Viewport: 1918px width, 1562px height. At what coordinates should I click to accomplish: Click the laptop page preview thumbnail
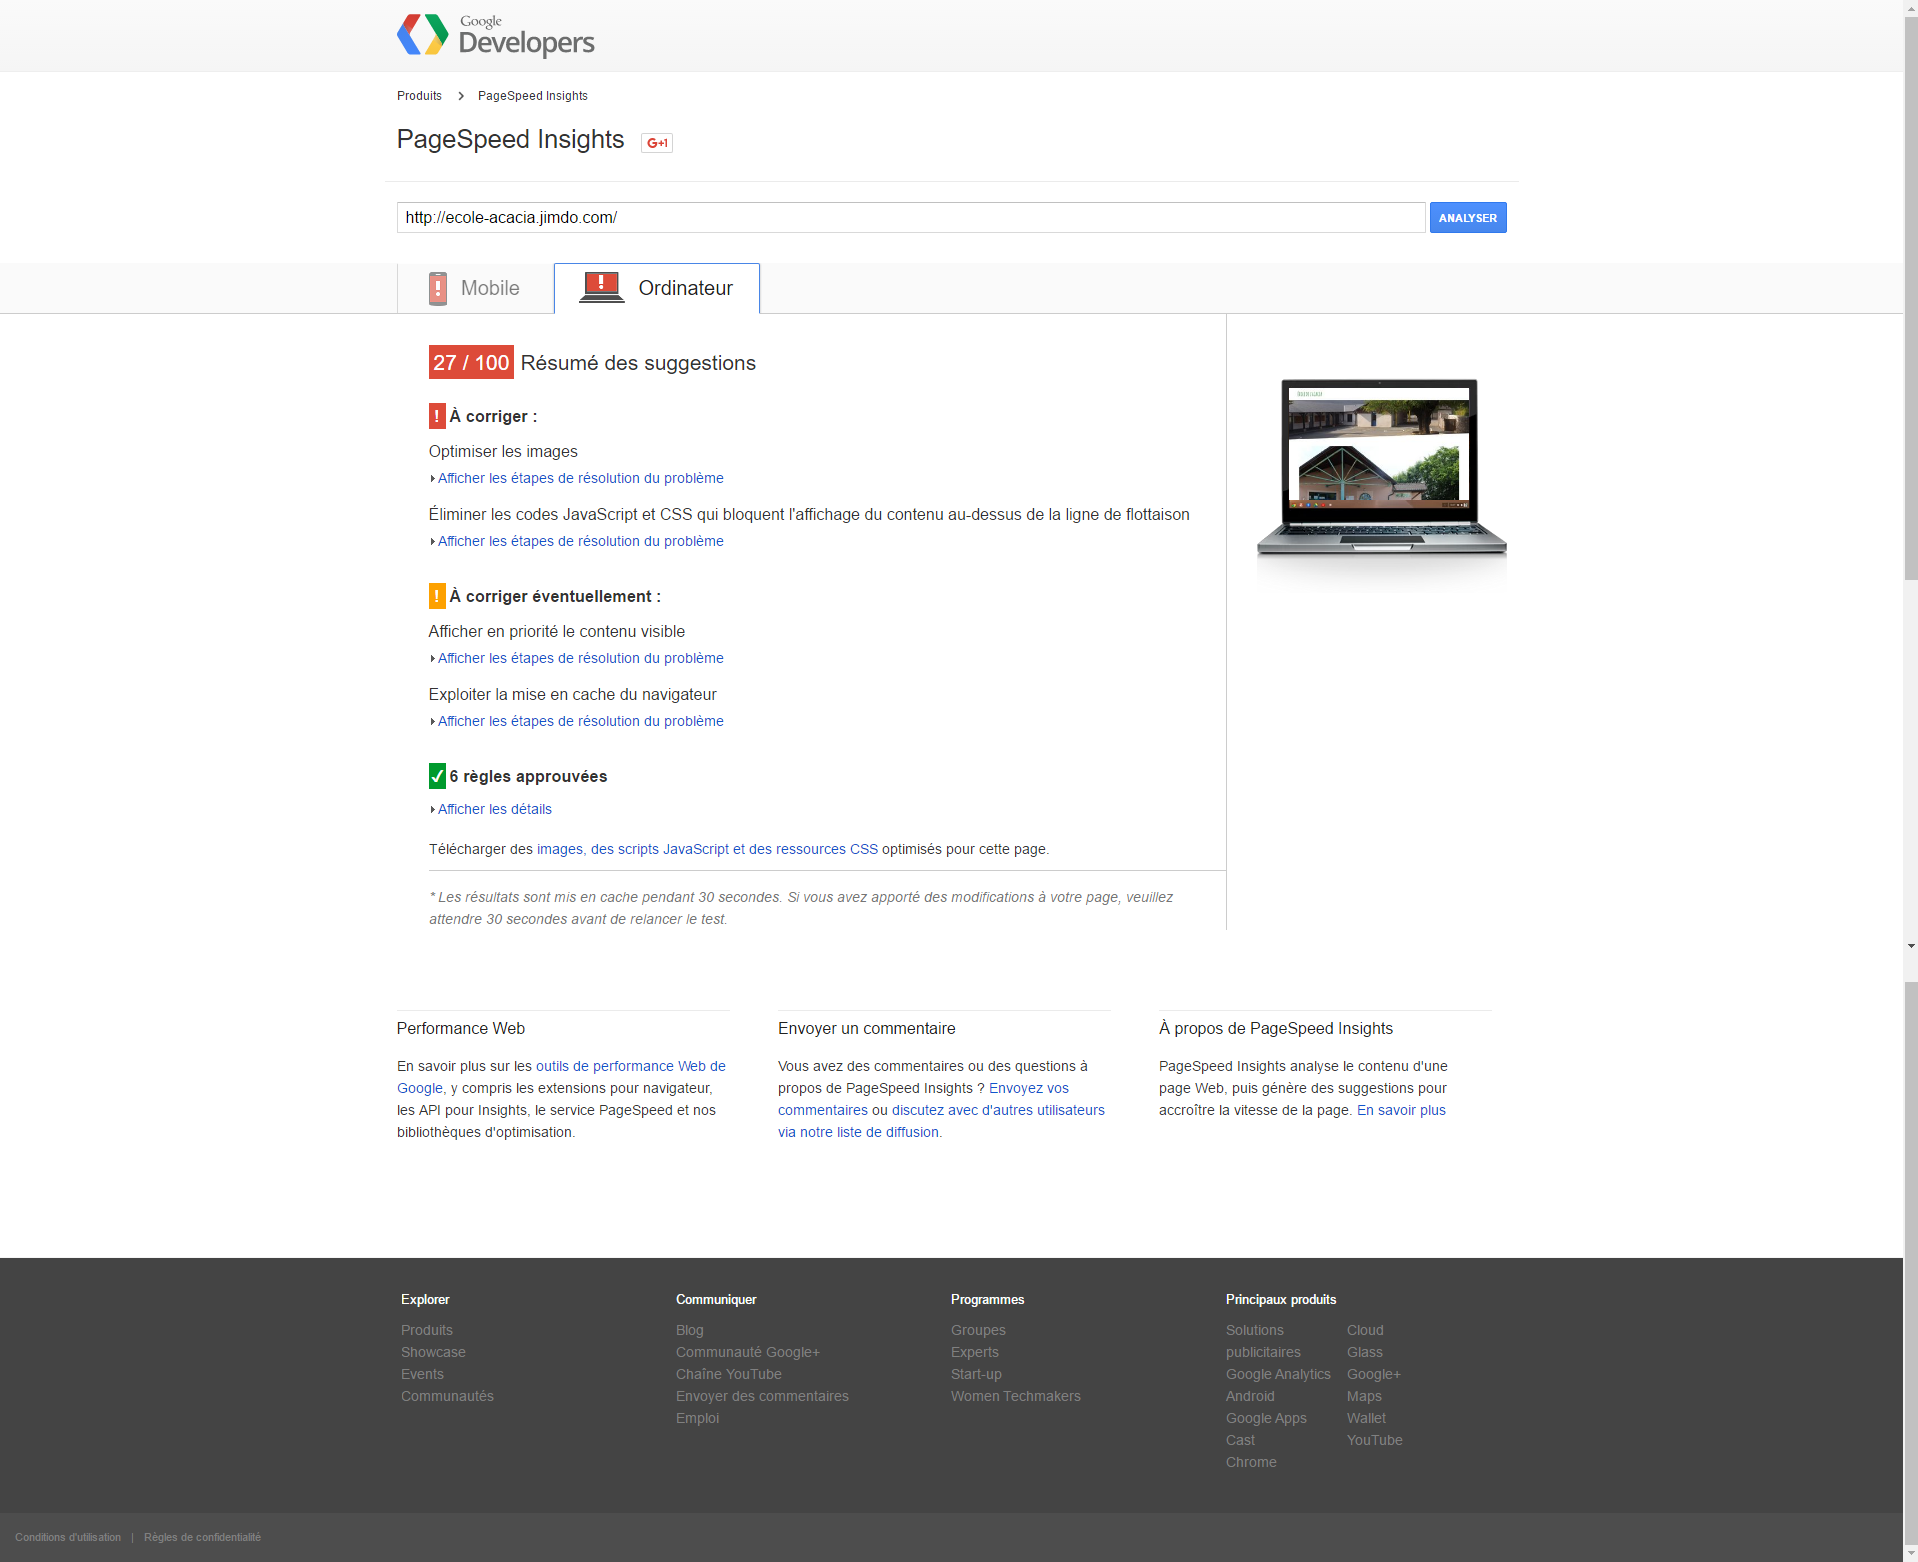pyautogui.click(x=1381, y=466)
